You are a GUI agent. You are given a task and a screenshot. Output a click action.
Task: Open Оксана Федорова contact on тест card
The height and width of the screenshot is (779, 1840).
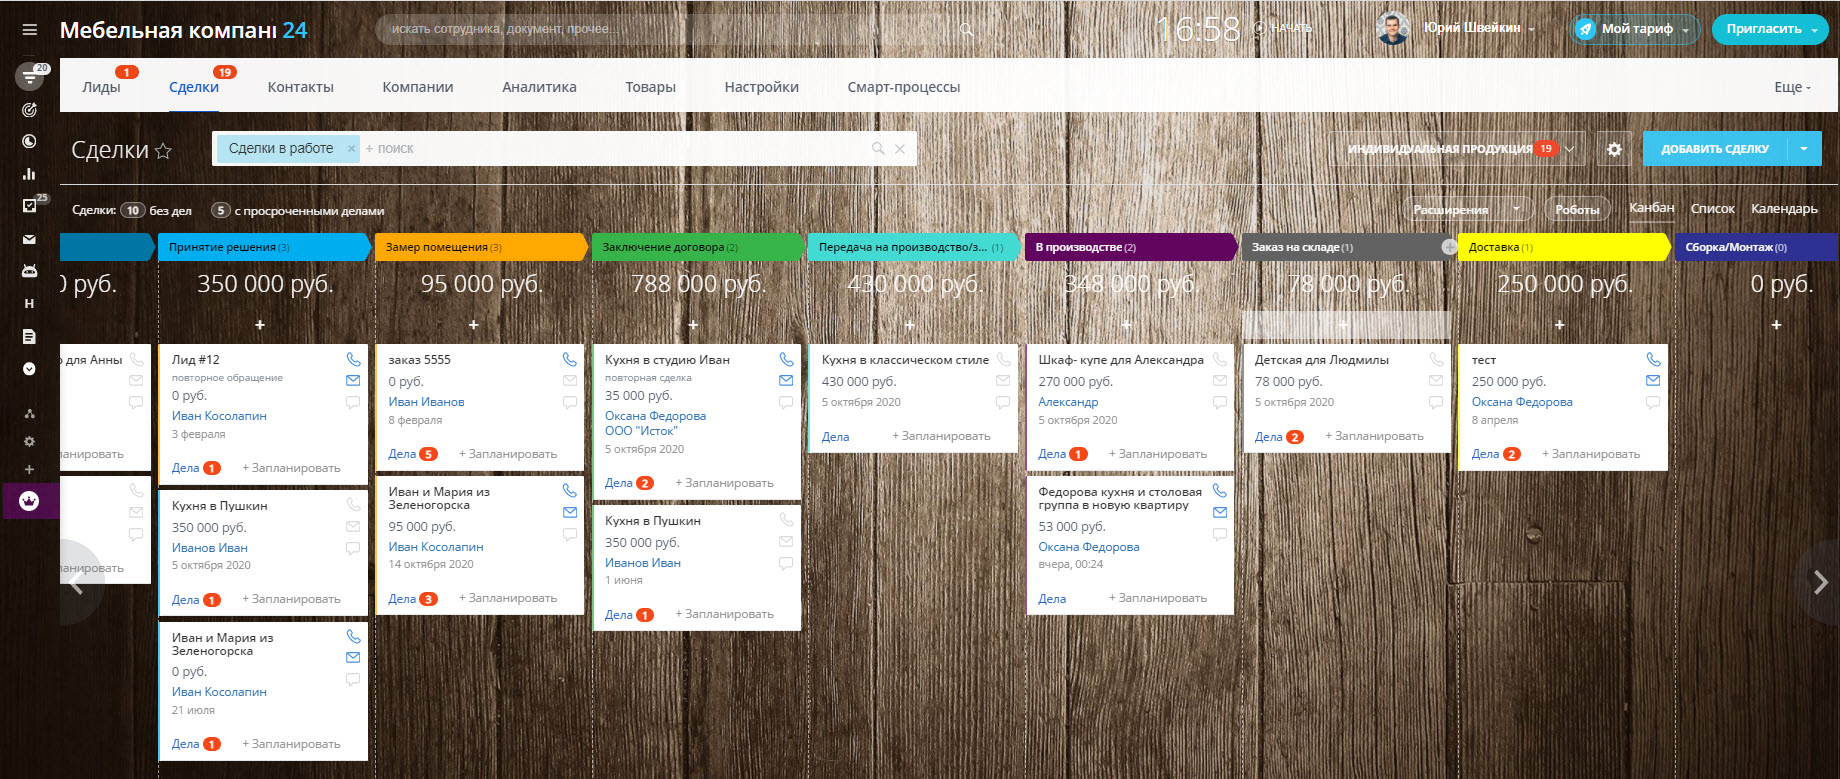coord(1522,402)
